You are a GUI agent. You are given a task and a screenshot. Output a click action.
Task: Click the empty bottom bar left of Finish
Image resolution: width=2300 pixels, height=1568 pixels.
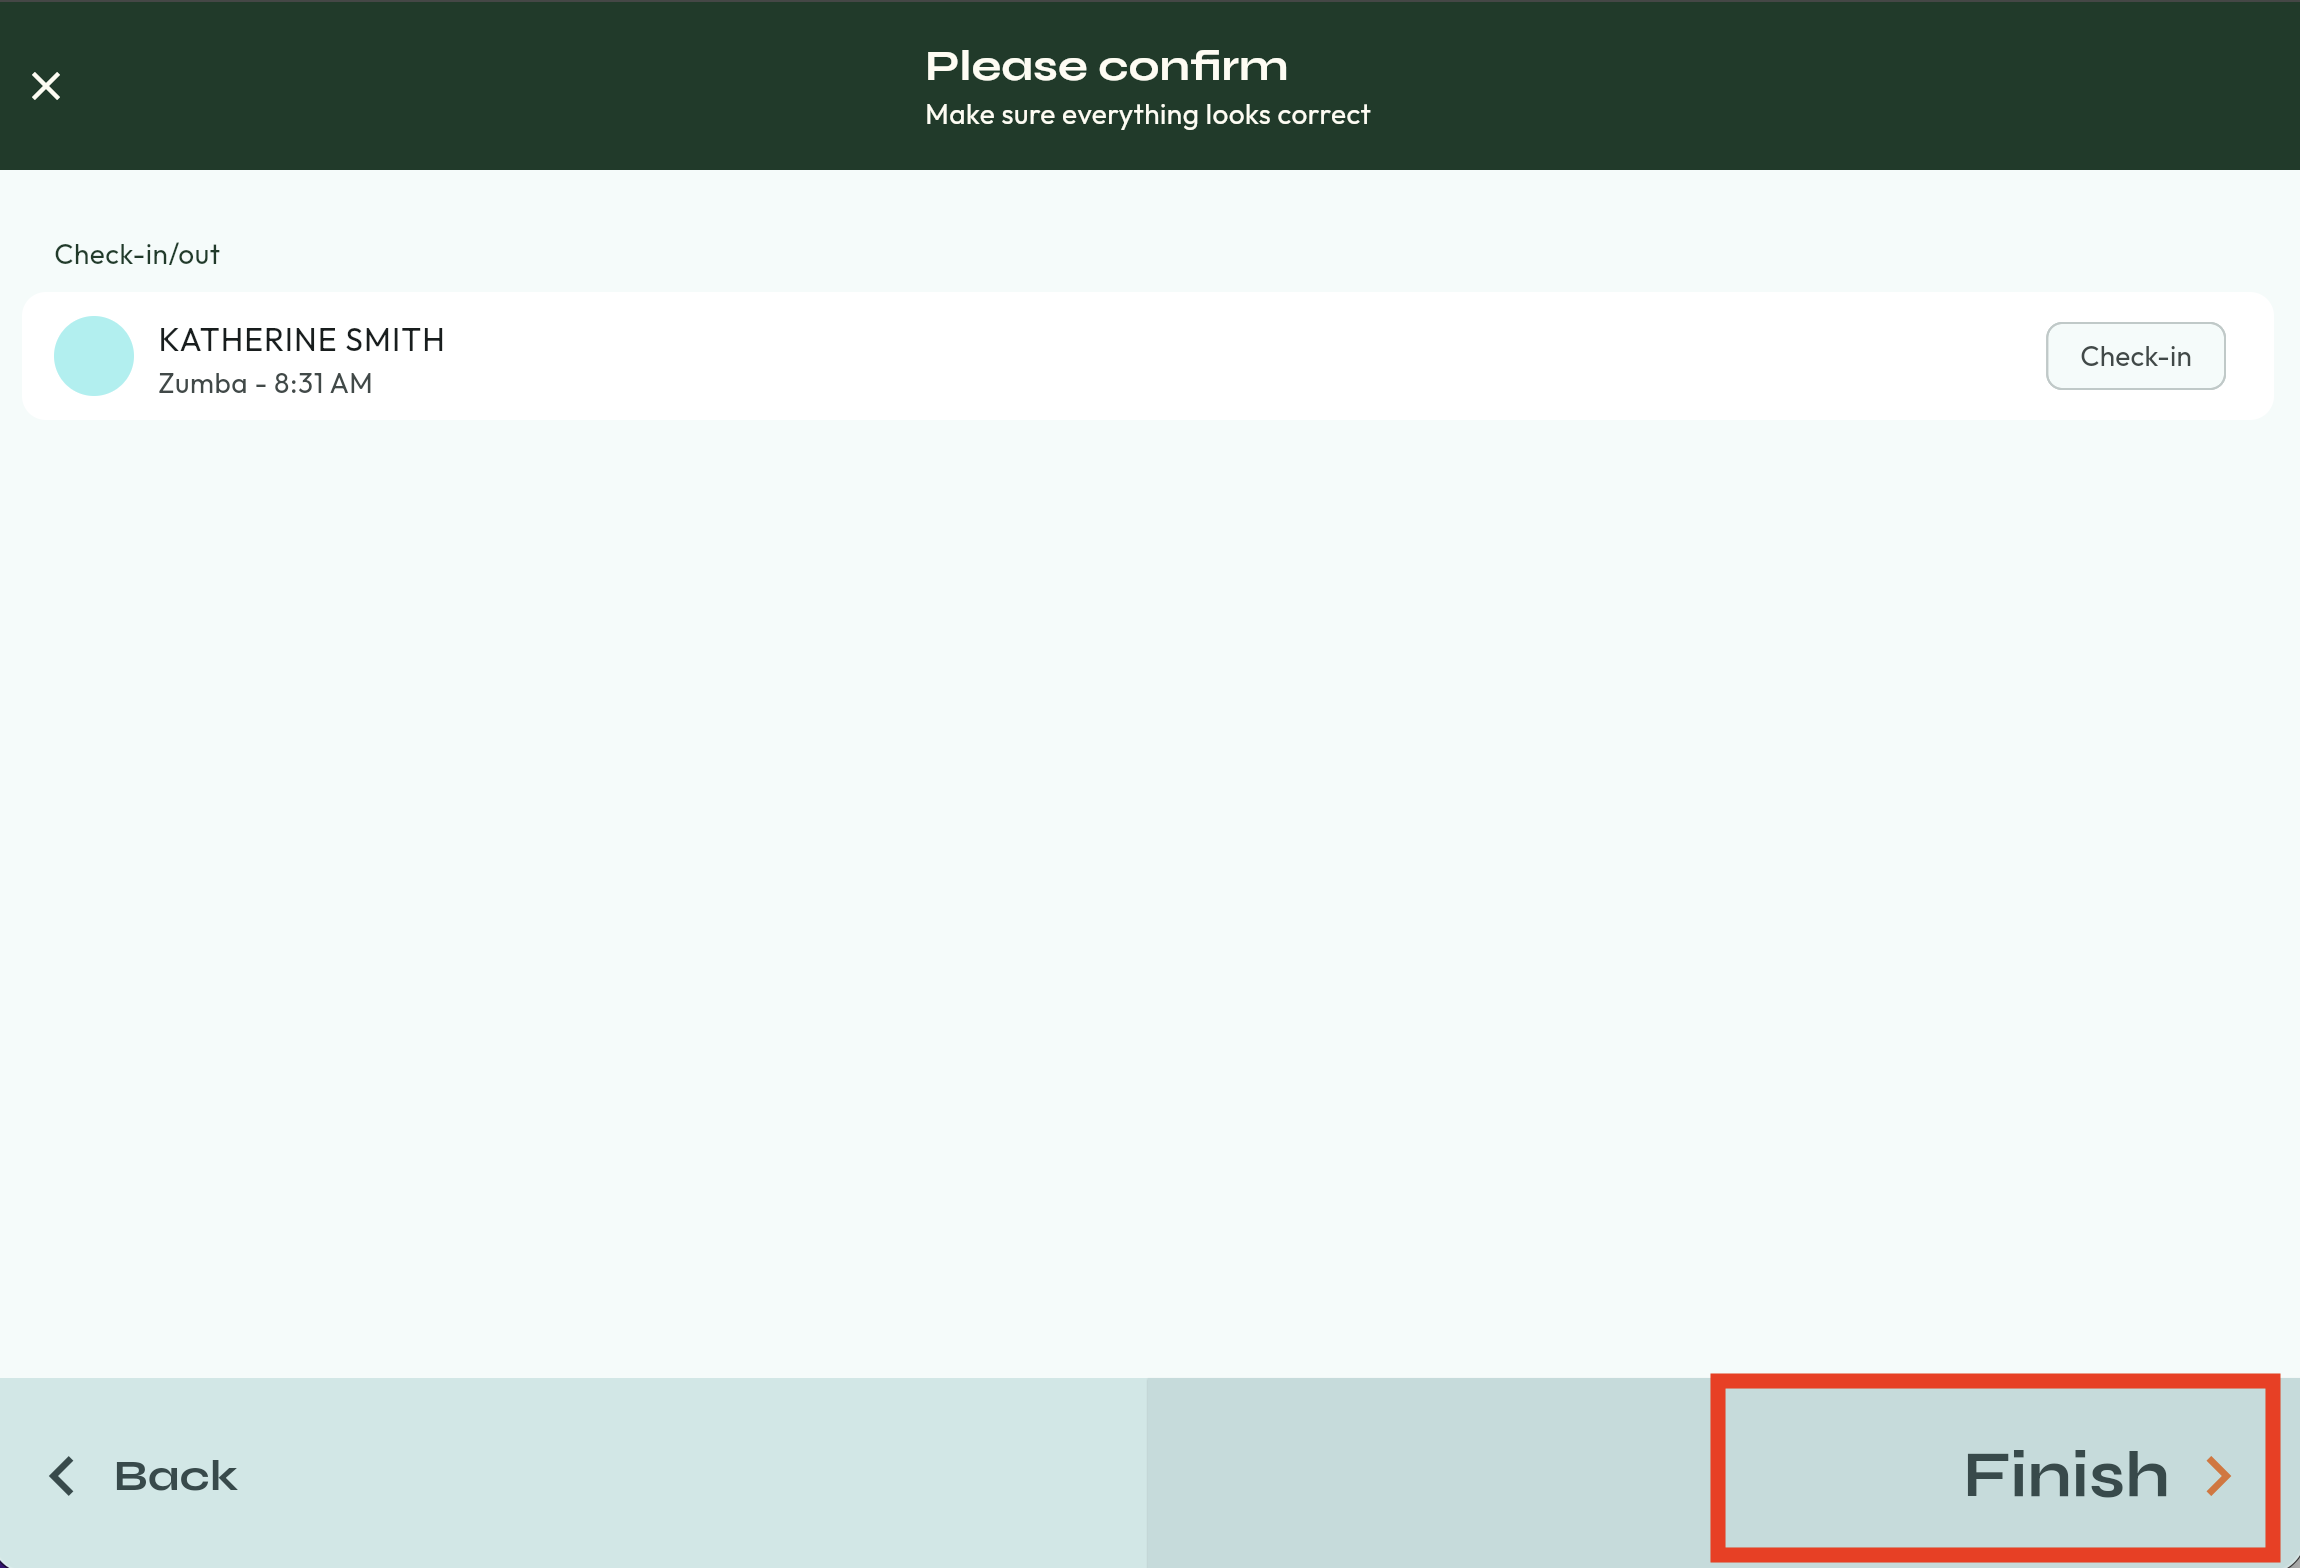1430,1476
